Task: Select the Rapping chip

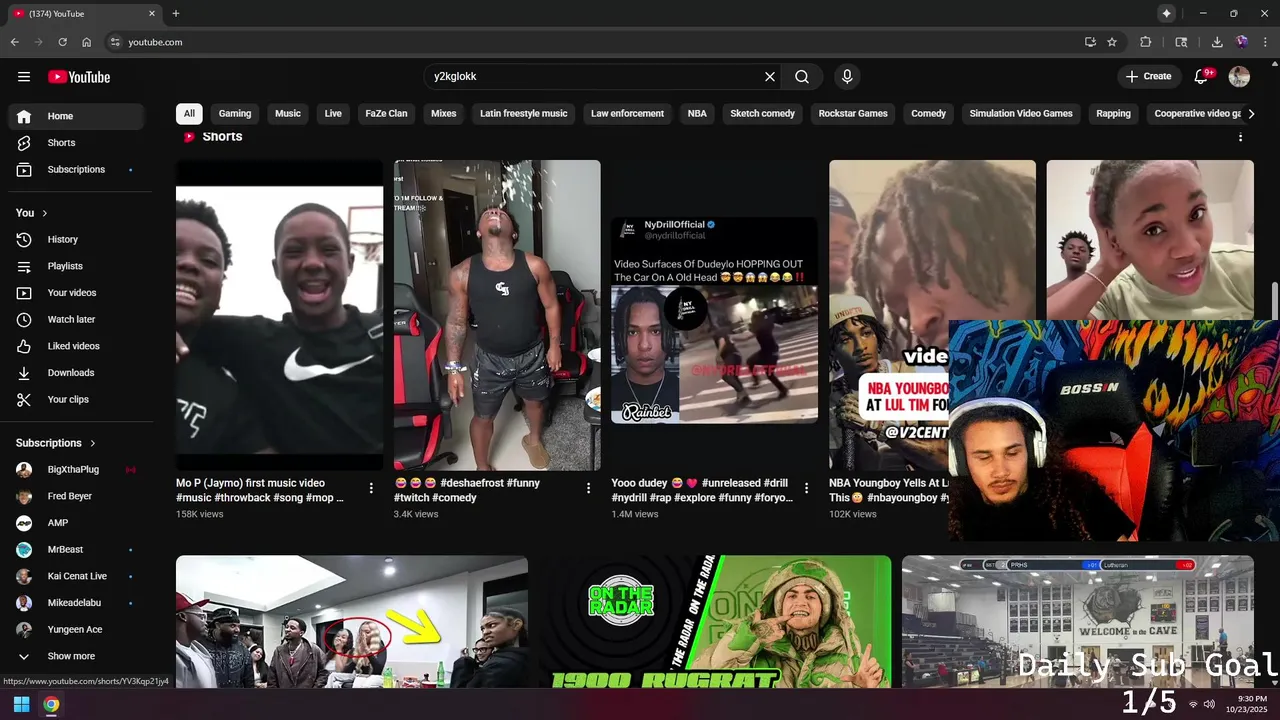Action: pos(1113,114)
